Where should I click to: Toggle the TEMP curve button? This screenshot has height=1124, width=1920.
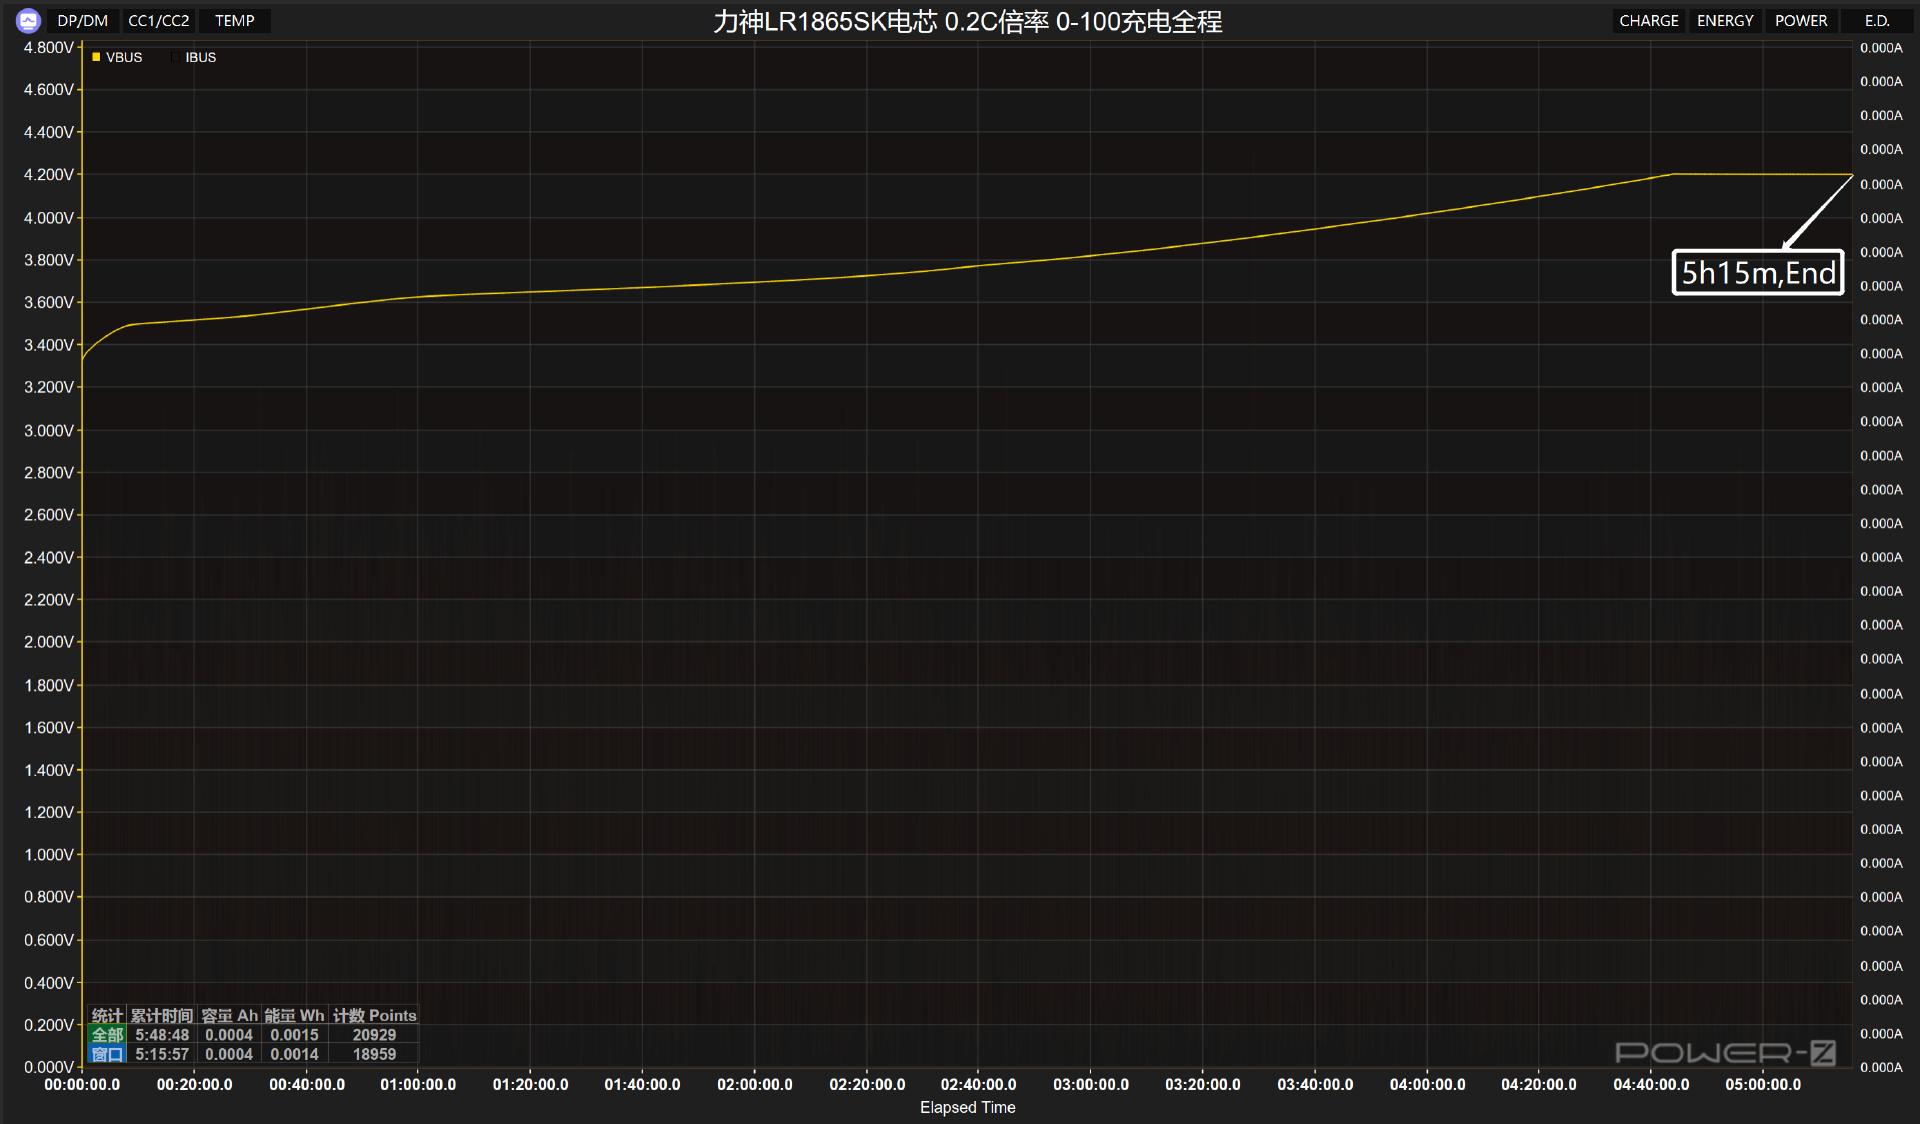(x=235, y=21)
